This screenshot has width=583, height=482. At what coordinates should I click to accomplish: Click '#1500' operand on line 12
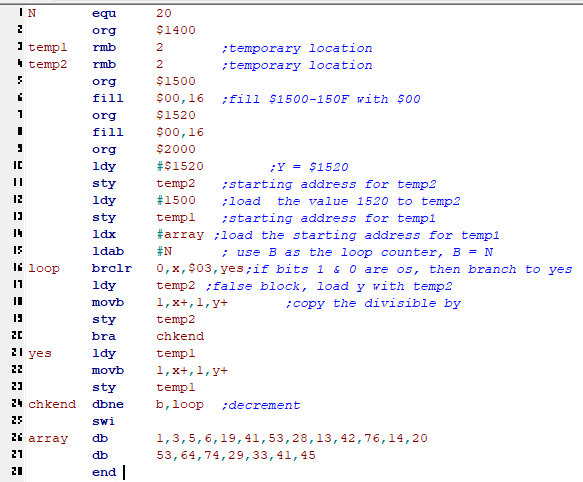[x=176, y=200]
